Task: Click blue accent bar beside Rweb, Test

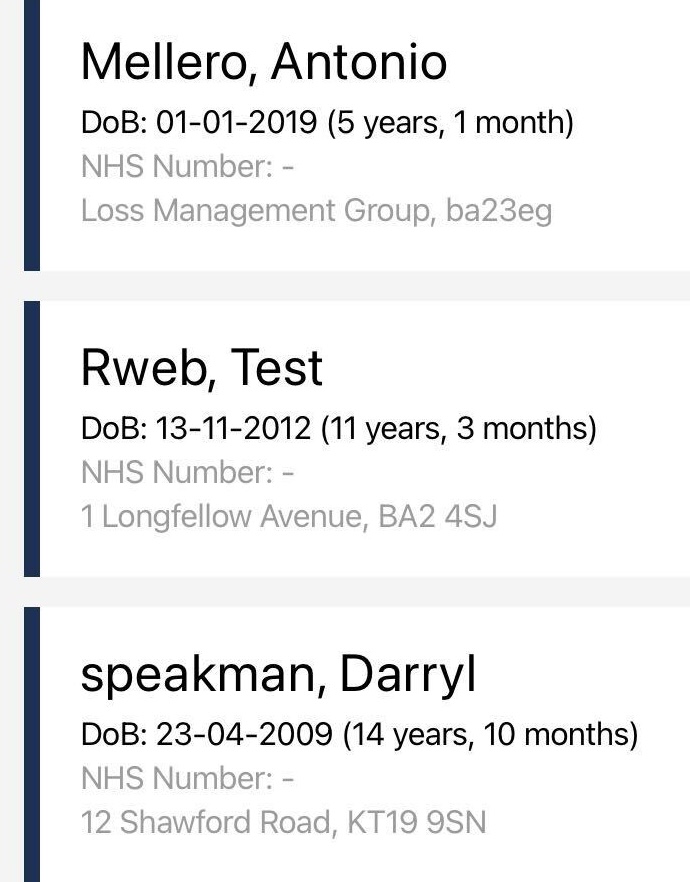Action: (31, 438)
